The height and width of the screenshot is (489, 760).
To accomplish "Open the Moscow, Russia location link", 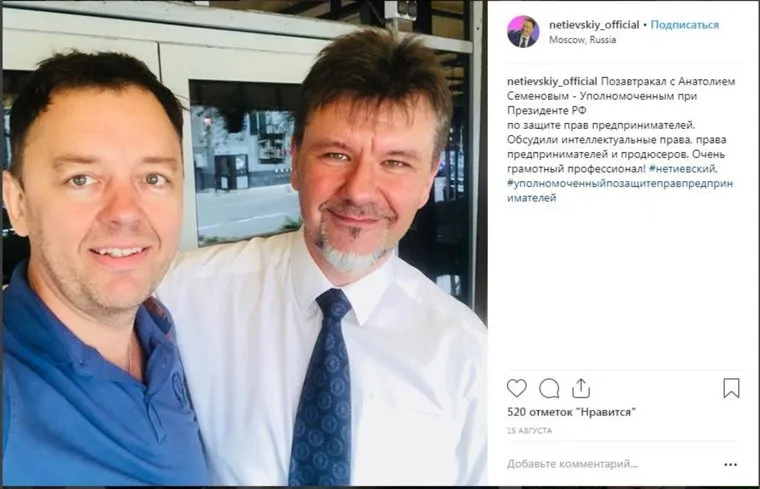I will (x=582, y=40).
